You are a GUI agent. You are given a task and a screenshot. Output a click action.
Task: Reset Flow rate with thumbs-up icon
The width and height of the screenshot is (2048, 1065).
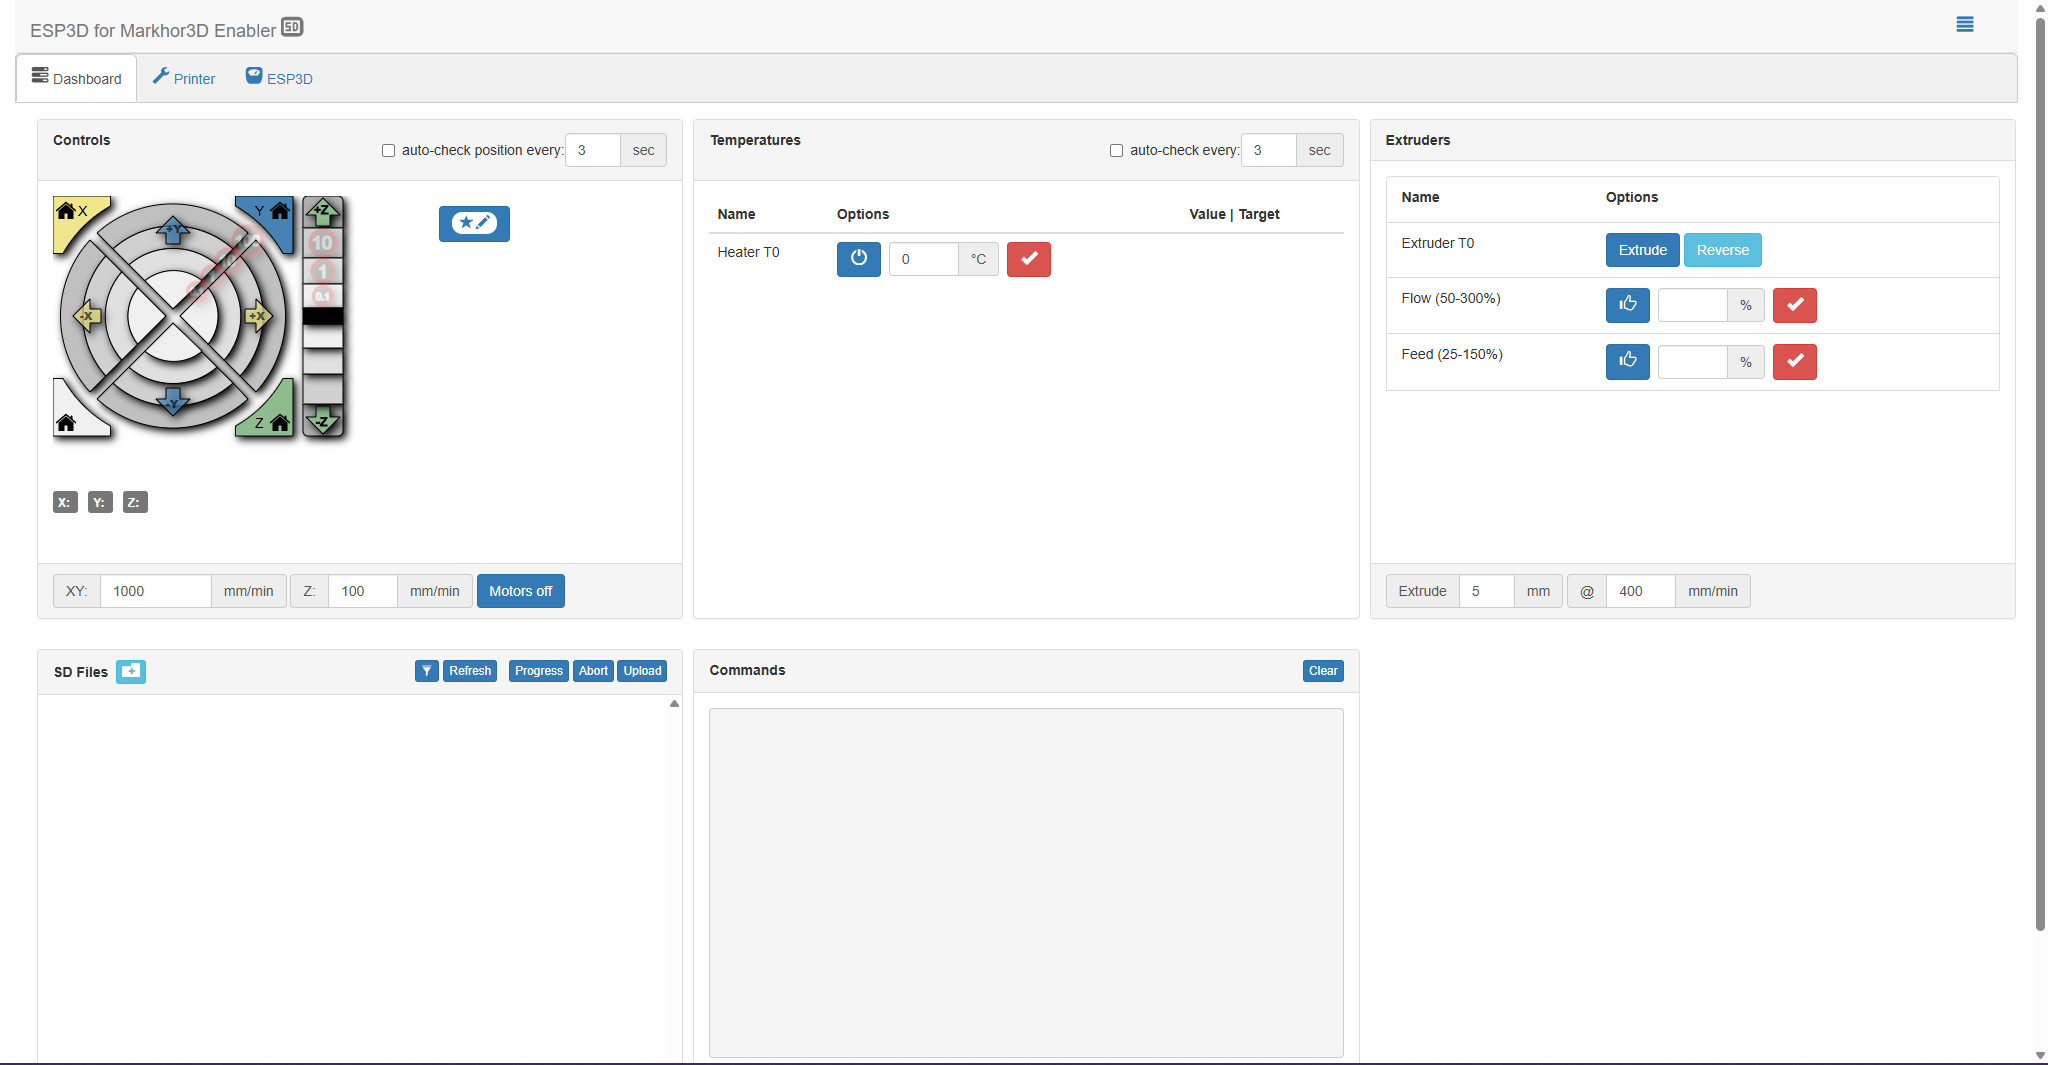[1627, 305]
